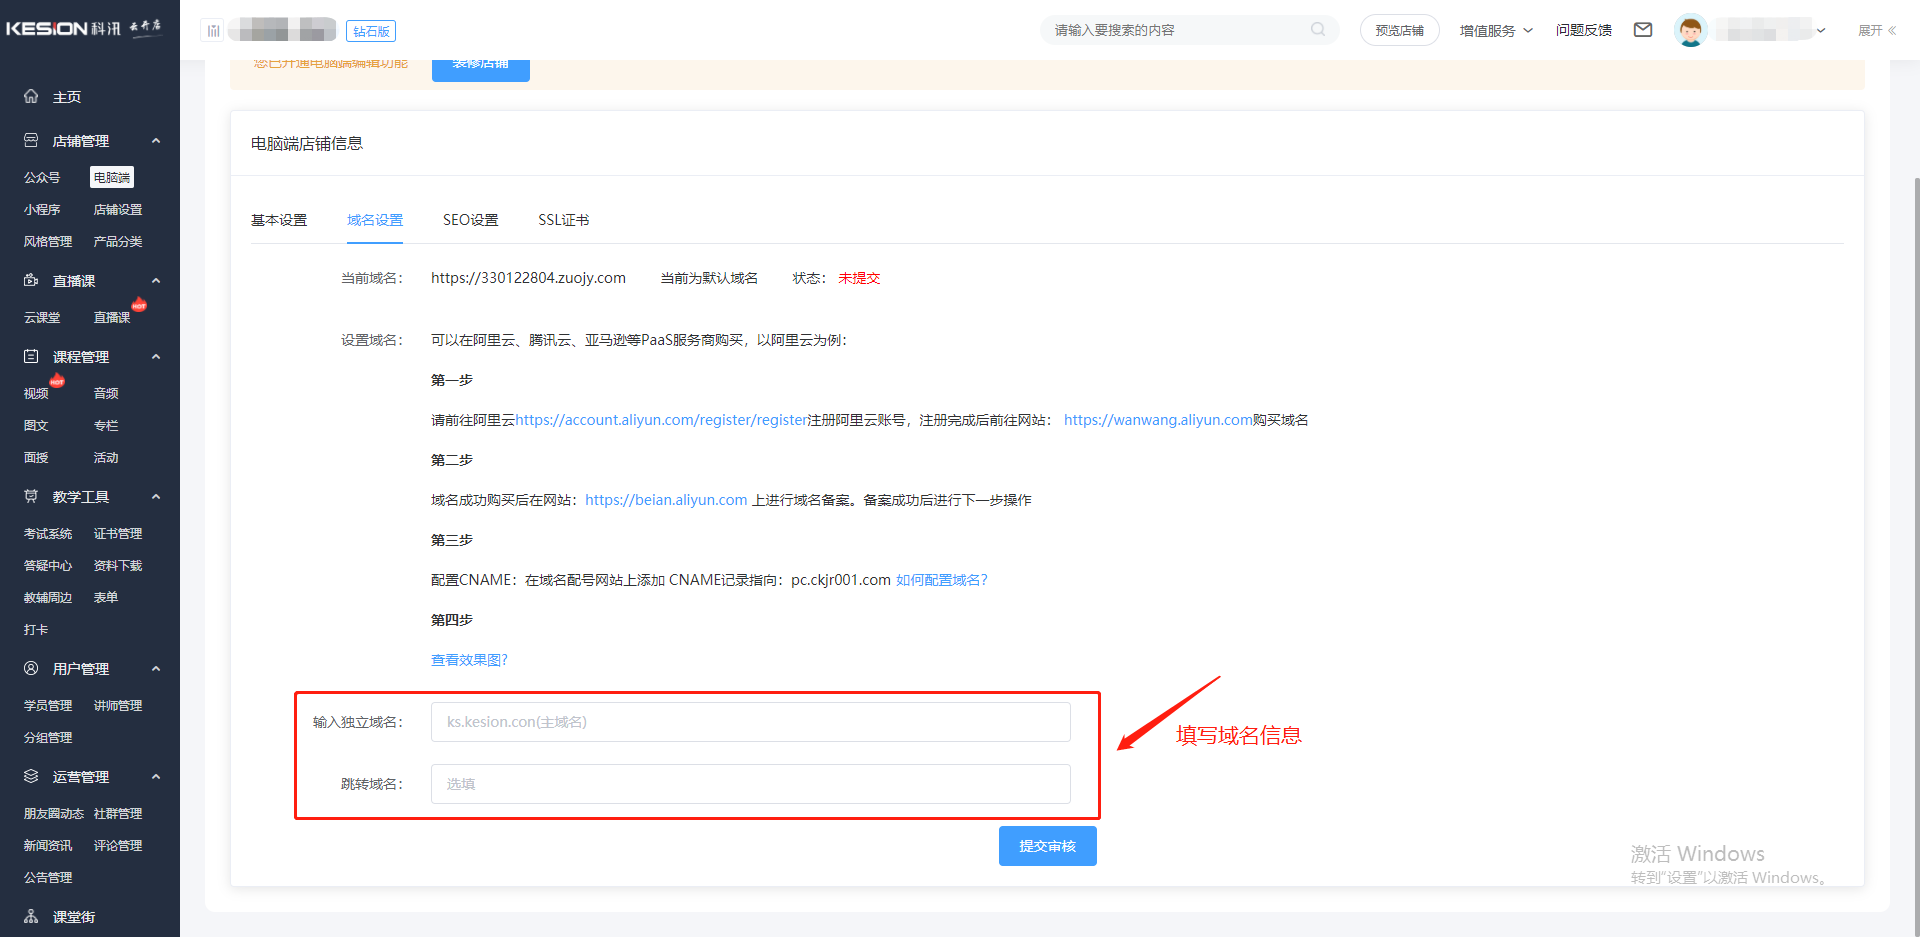Open messages via the envelope icon

tap(1643, 30)
